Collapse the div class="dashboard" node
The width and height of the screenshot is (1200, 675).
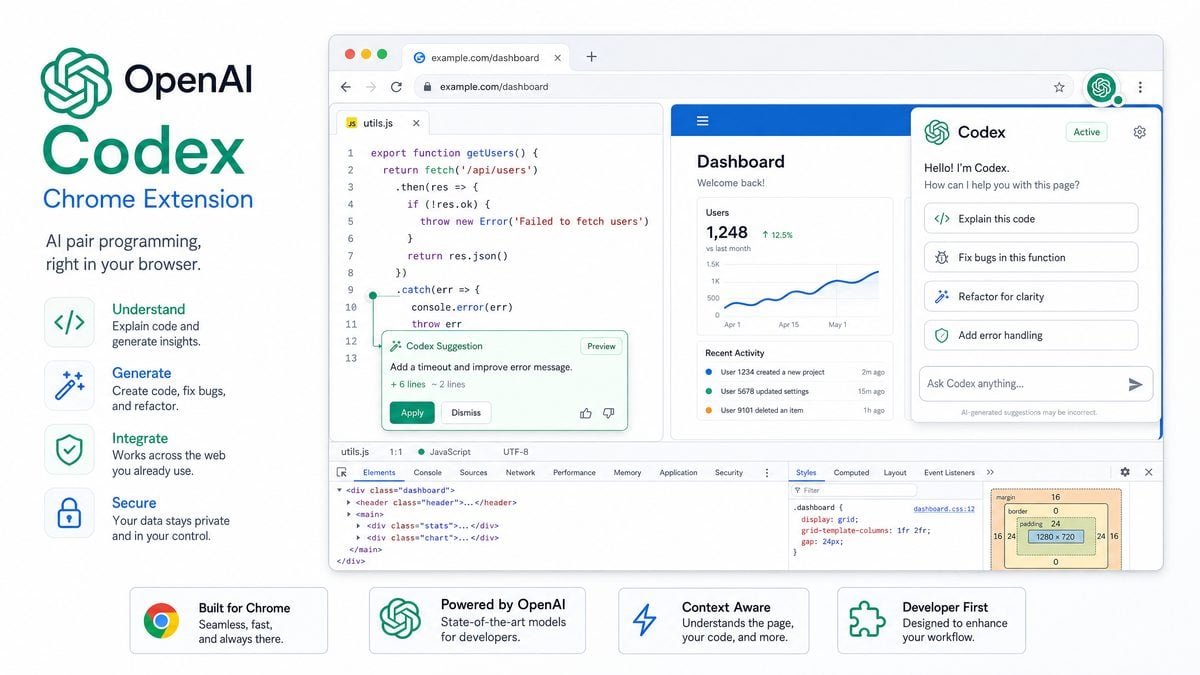pos(338,490)
